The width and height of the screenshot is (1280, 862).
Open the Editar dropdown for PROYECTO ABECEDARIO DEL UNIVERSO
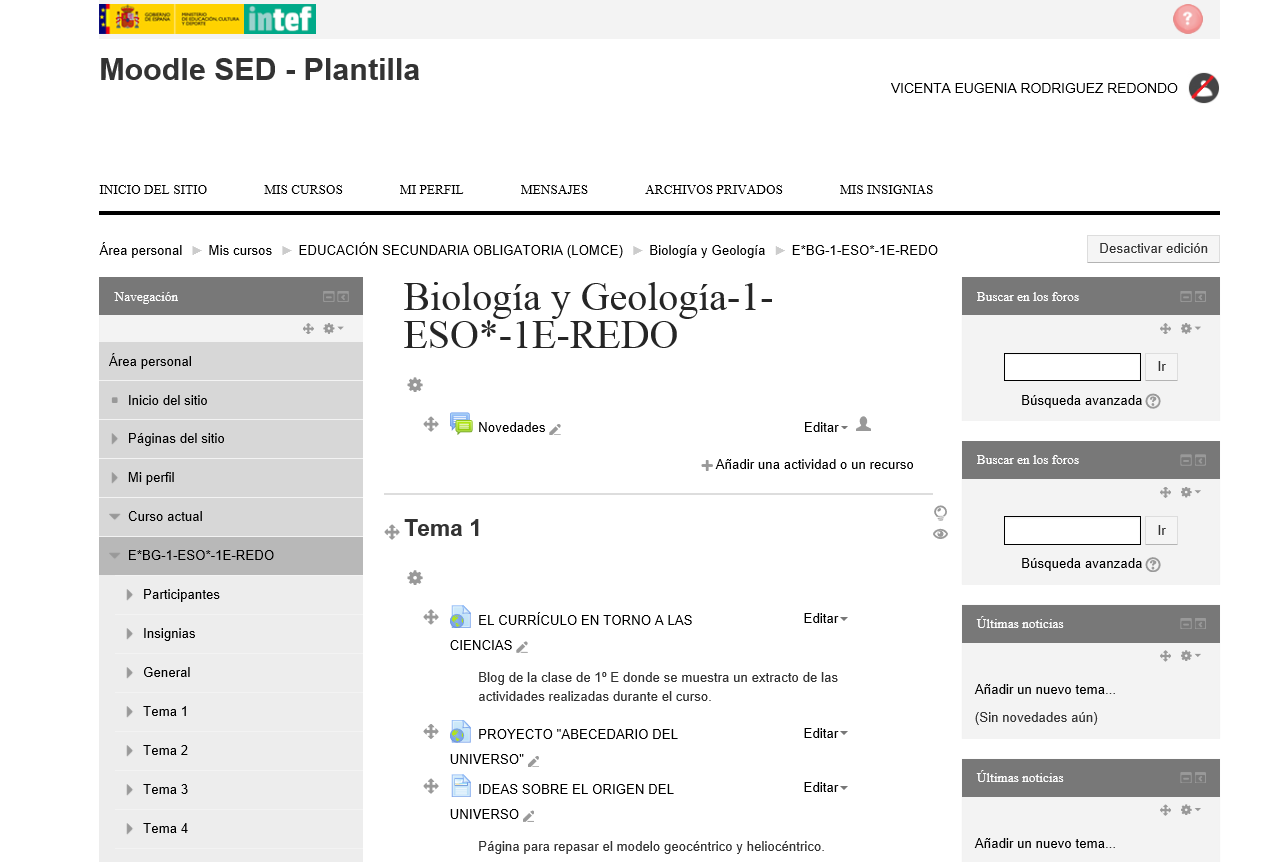point(824,733)
